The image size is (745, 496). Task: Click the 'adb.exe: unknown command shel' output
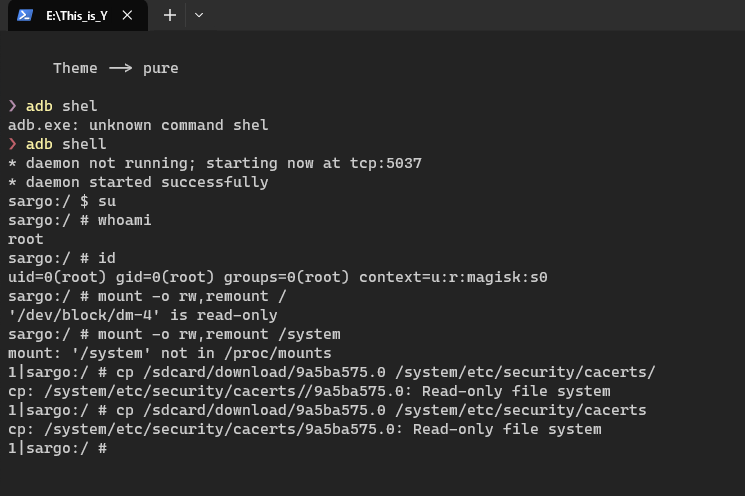click(138, 125)
